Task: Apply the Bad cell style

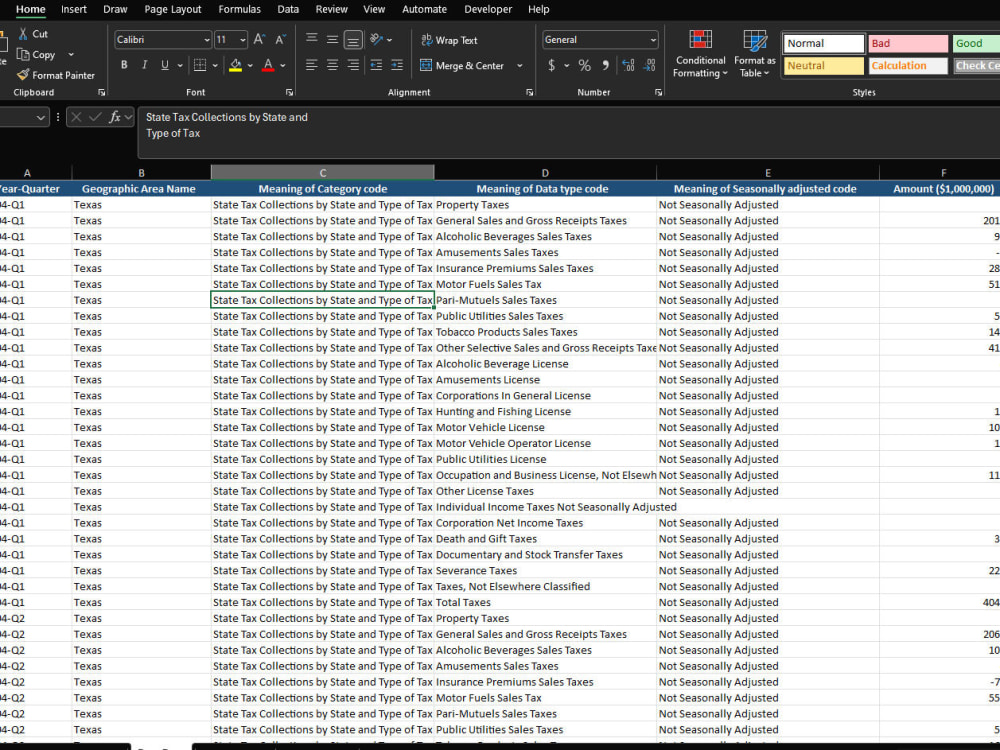Action: coord(908,43)
